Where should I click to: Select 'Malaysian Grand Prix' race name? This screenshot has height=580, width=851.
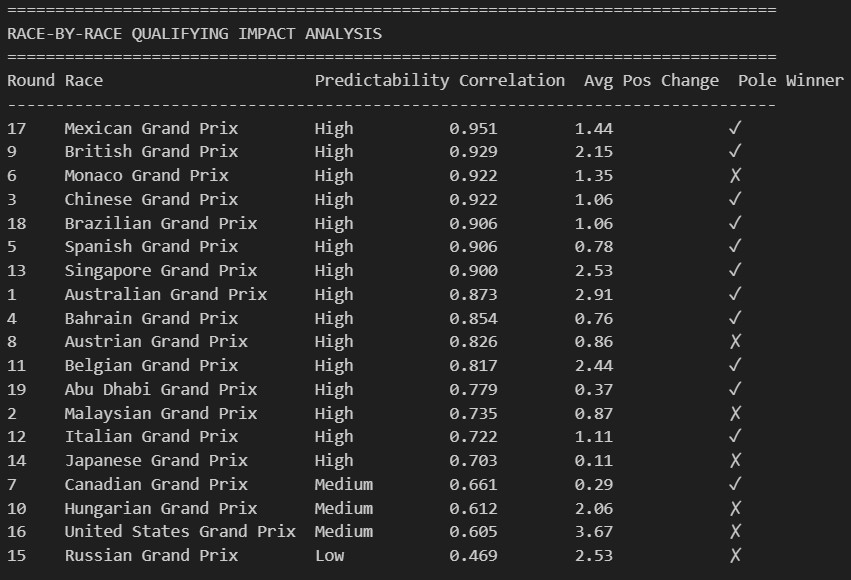[x=161, y=413]
